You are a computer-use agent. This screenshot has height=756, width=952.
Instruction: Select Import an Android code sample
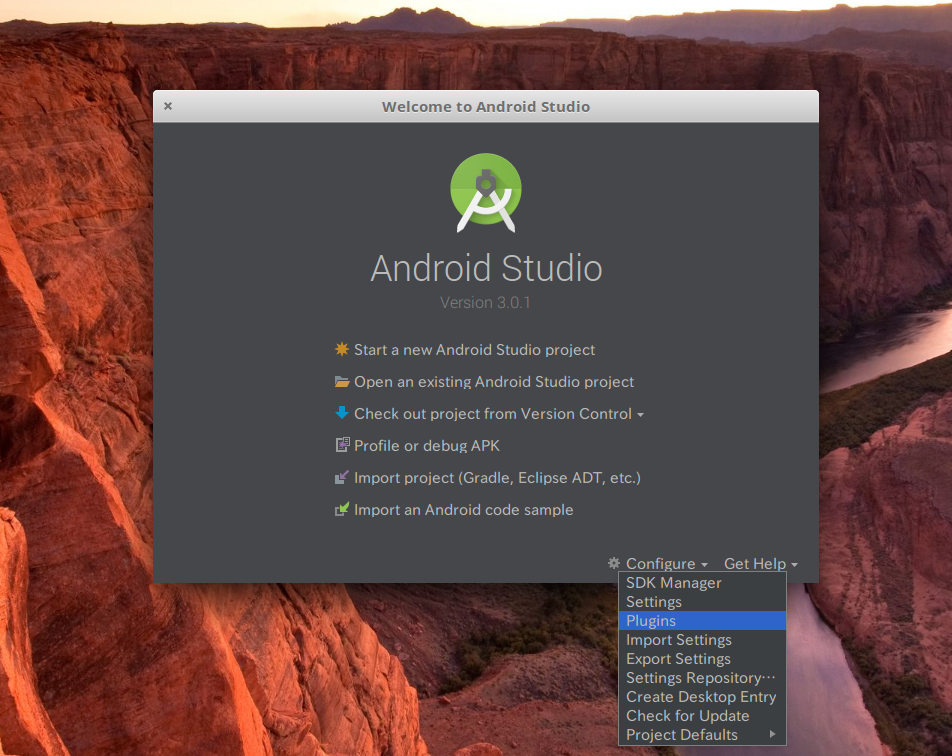pyautogui.click(x=463, y=510)
